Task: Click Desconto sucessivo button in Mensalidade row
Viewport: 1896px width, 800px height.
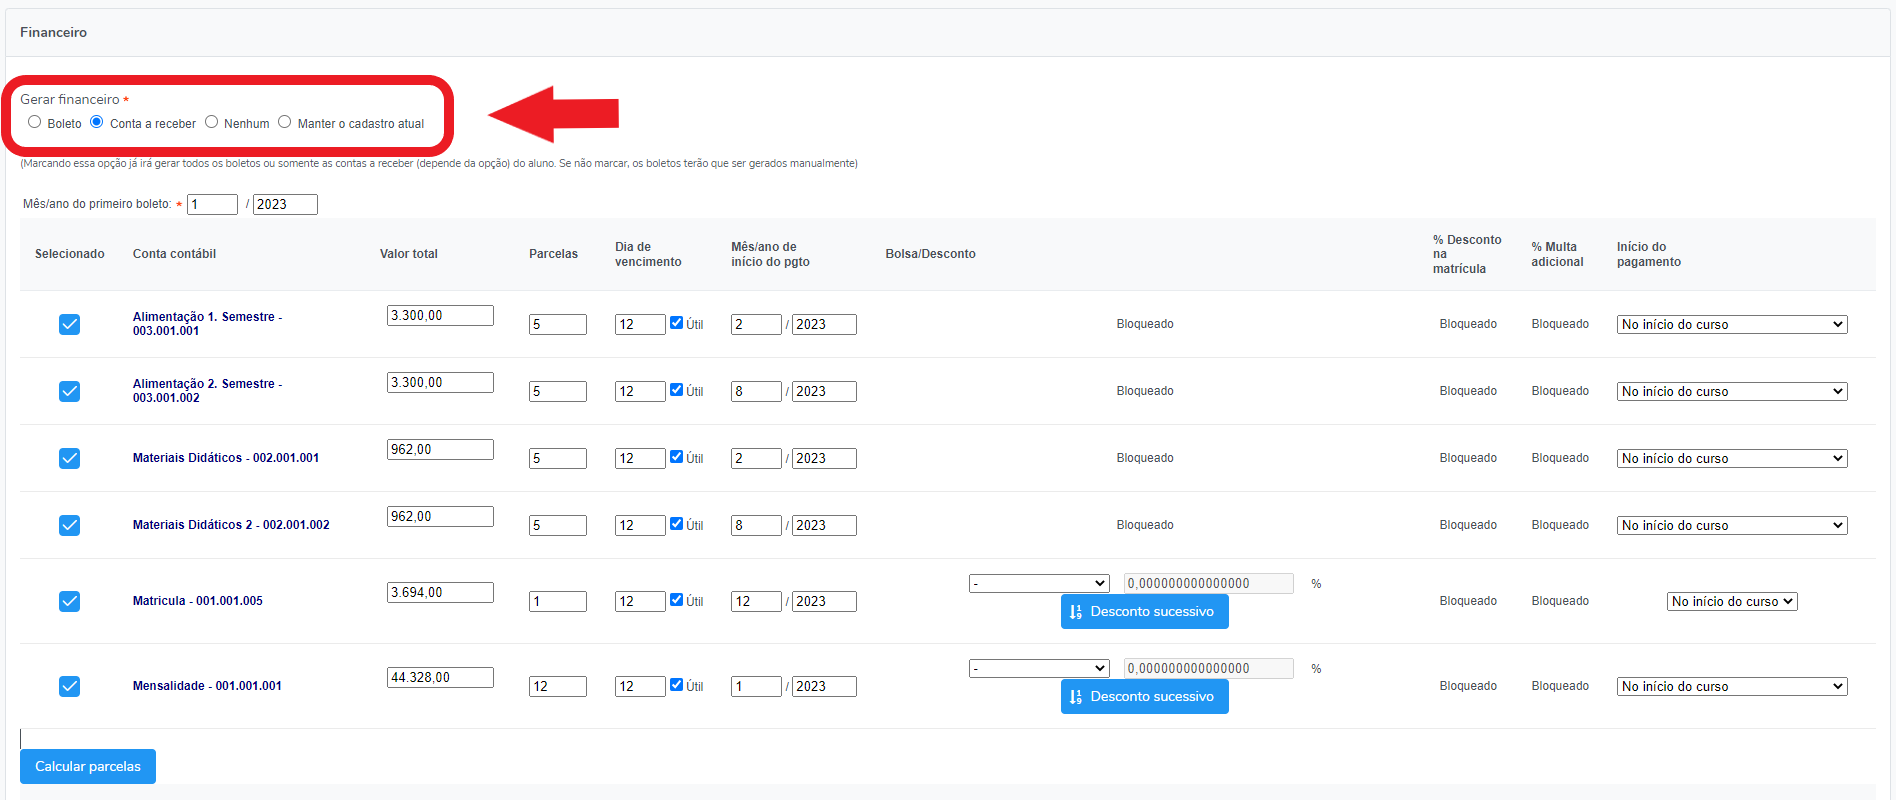Action: click(1144, 697)
